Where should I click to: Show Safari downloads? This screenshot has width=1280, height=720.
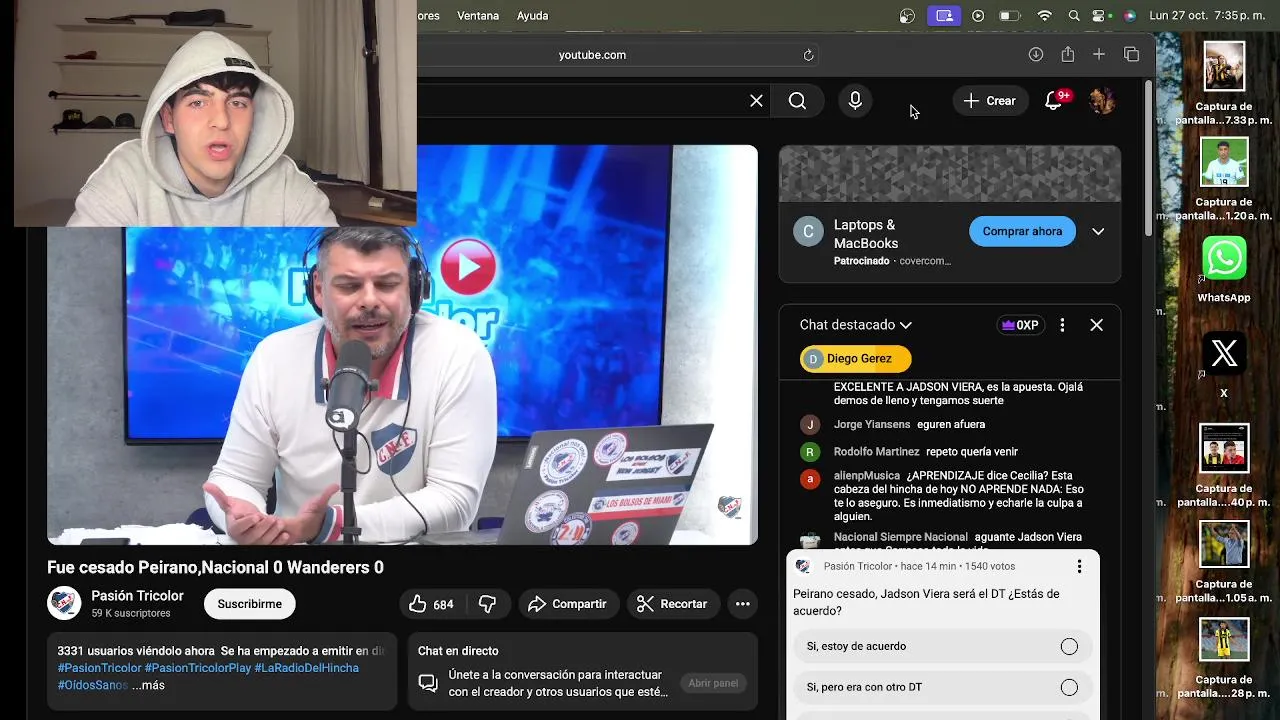coord(1036,55)
